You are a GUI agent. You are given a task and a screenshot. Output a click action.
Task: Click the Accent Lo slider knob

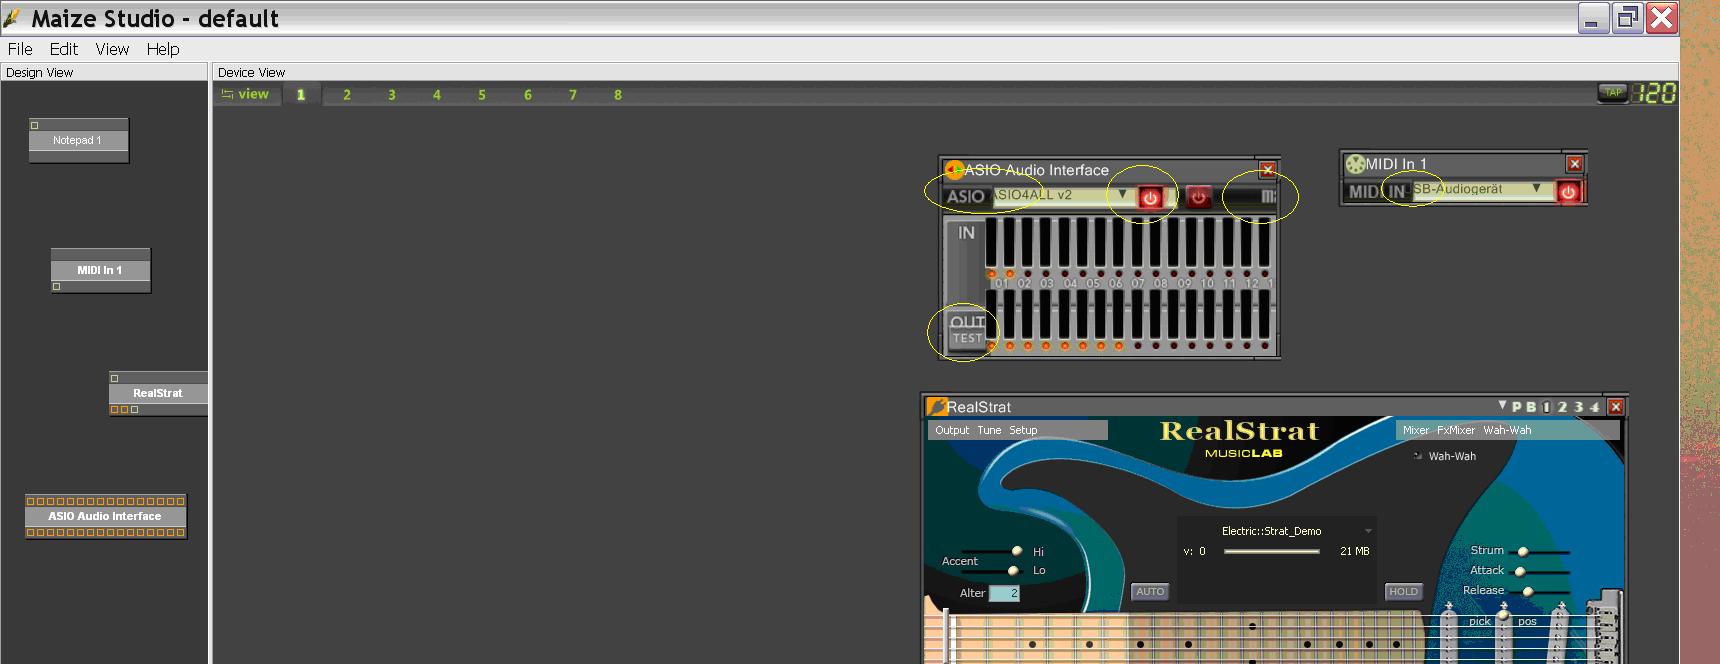point(1013,571)
